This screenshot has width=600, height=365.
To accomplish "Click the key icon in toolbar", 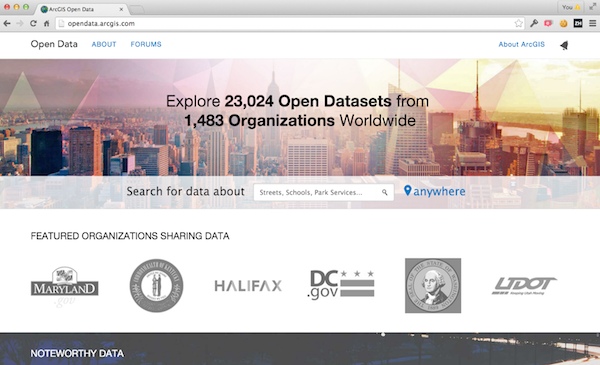I will point(534,24).
